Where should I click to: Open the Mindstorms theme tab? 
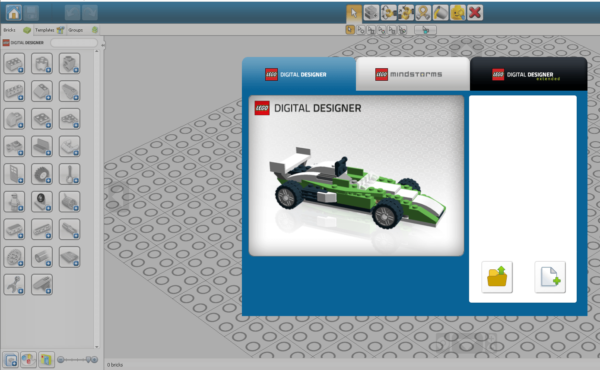coord(412,74)
